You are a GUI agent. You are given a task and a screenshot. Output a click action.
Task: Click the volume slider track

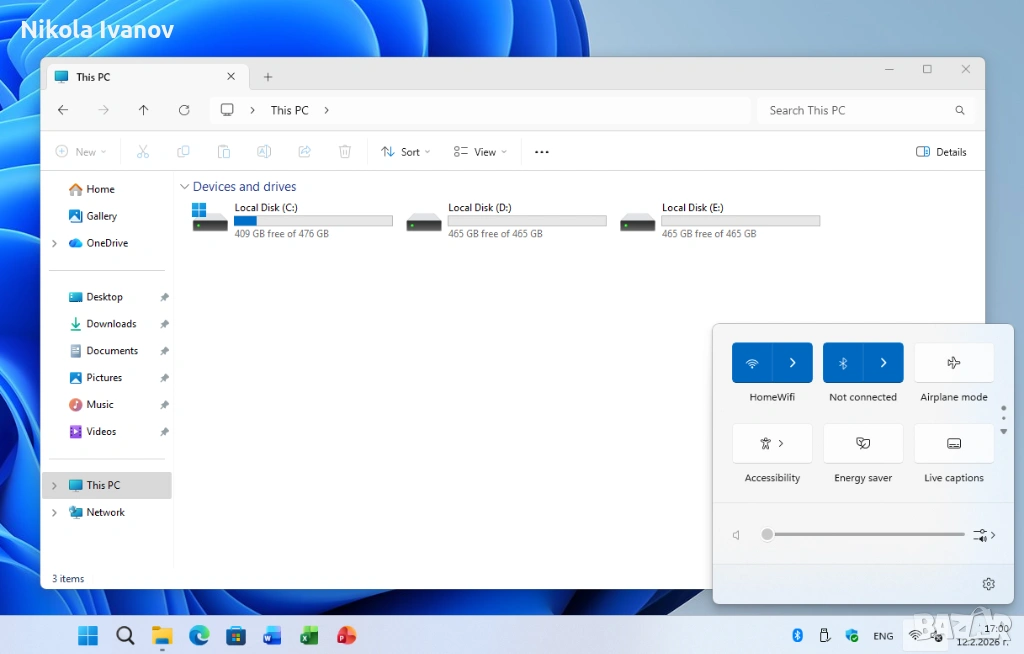(x=868, y=535)
